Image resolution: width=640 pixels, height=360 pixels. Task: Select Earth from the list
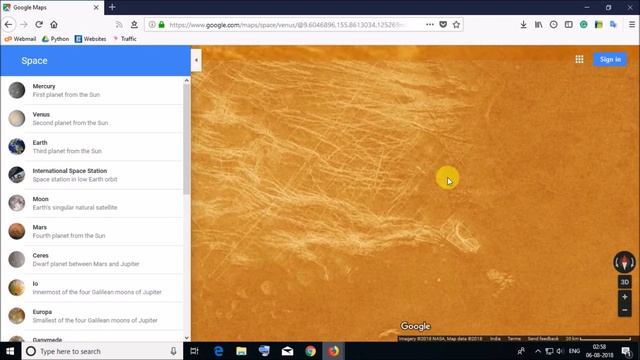(92, 147)
